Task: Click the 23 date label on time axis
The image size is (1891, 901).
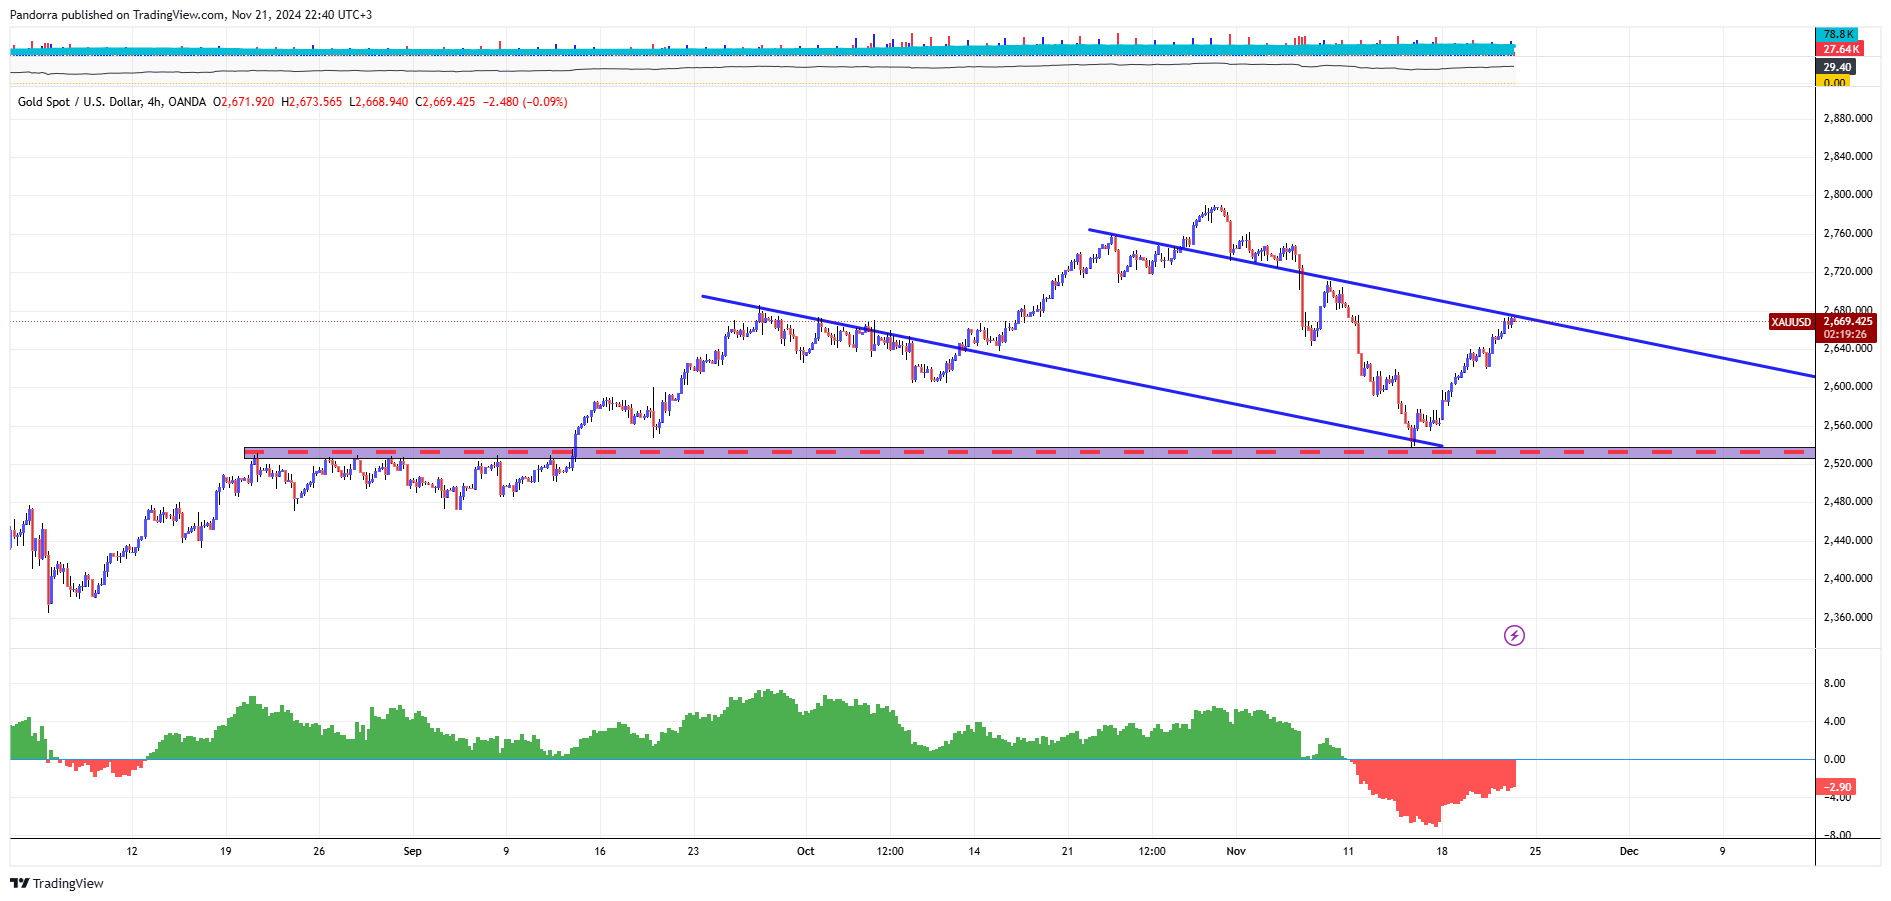Action: [x=693, y=851]
